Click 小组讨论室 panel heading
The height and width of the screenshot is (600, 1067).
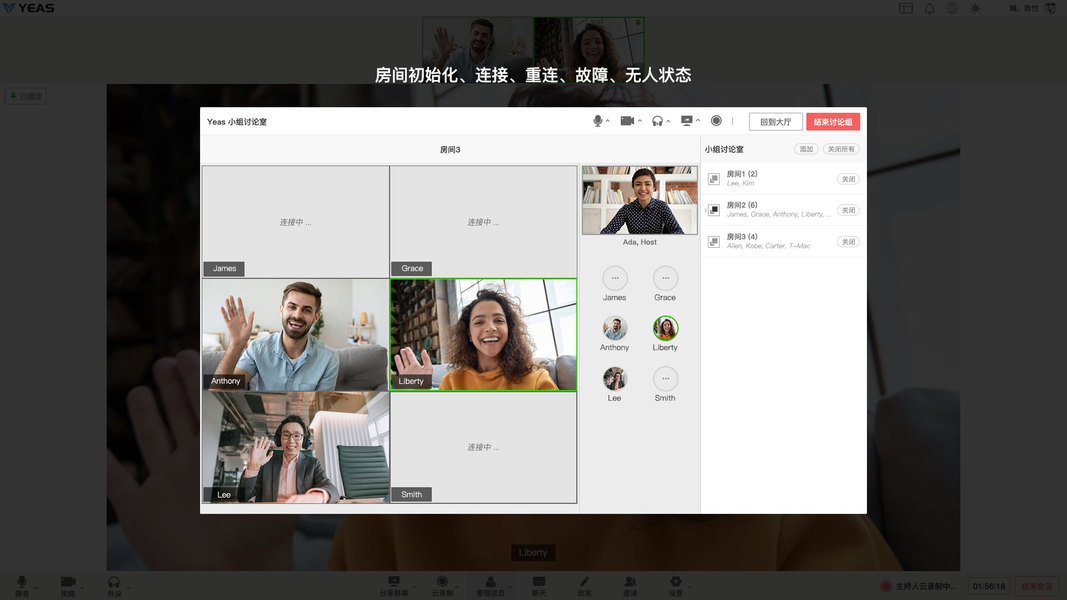click(724, 149)
